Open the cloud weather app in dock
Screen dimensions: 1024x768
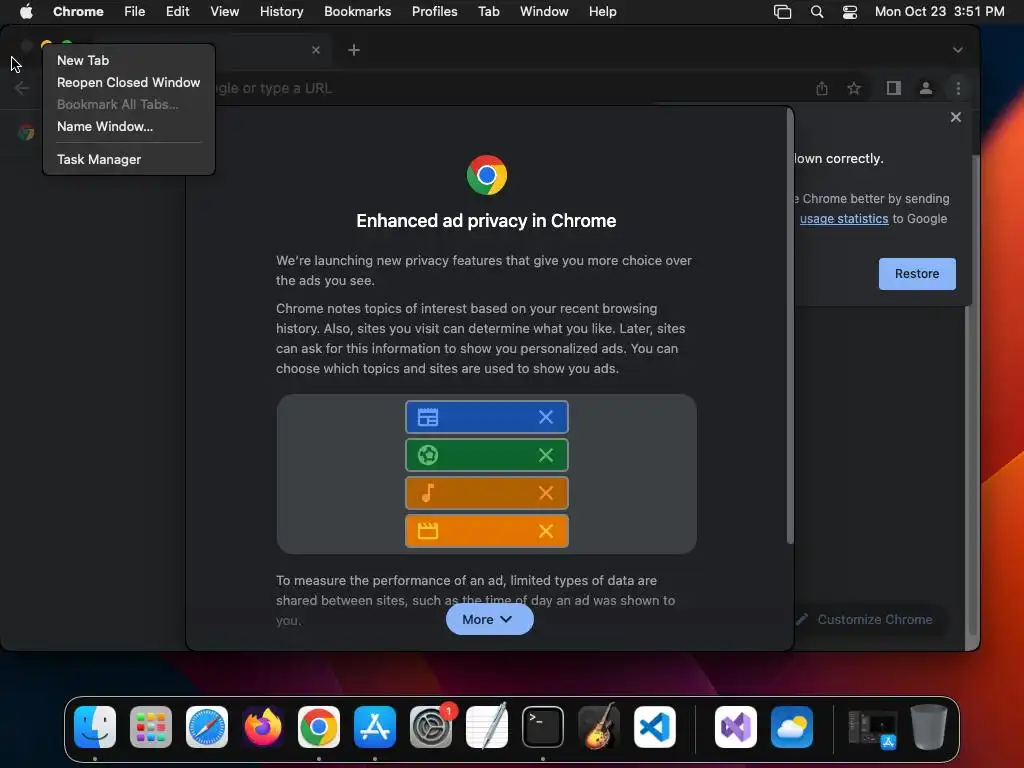(x=792, y=727)
